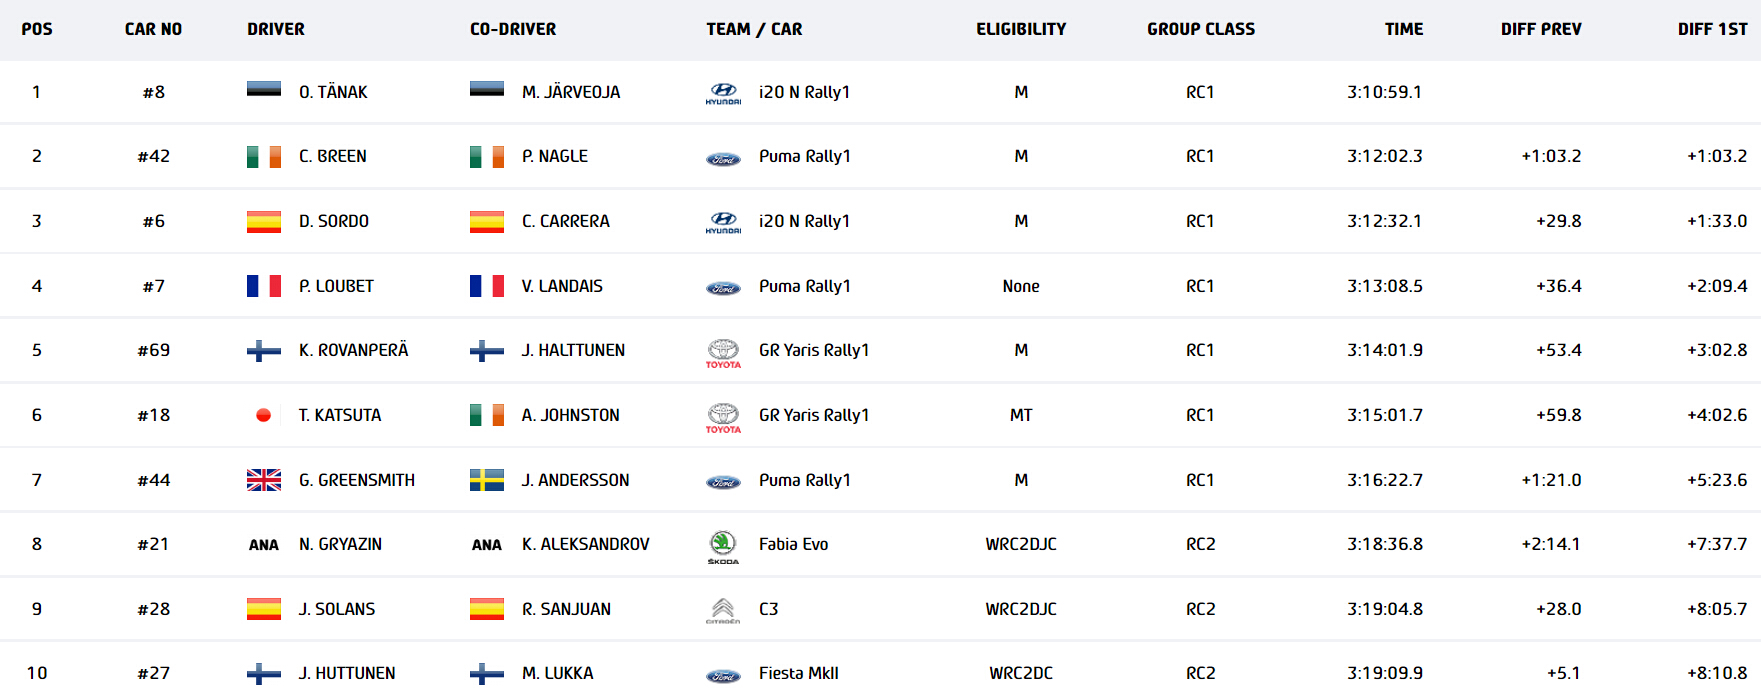Click car number #42
The image size is (1761, 694).
pyautogui.click(x=154, y=156)
